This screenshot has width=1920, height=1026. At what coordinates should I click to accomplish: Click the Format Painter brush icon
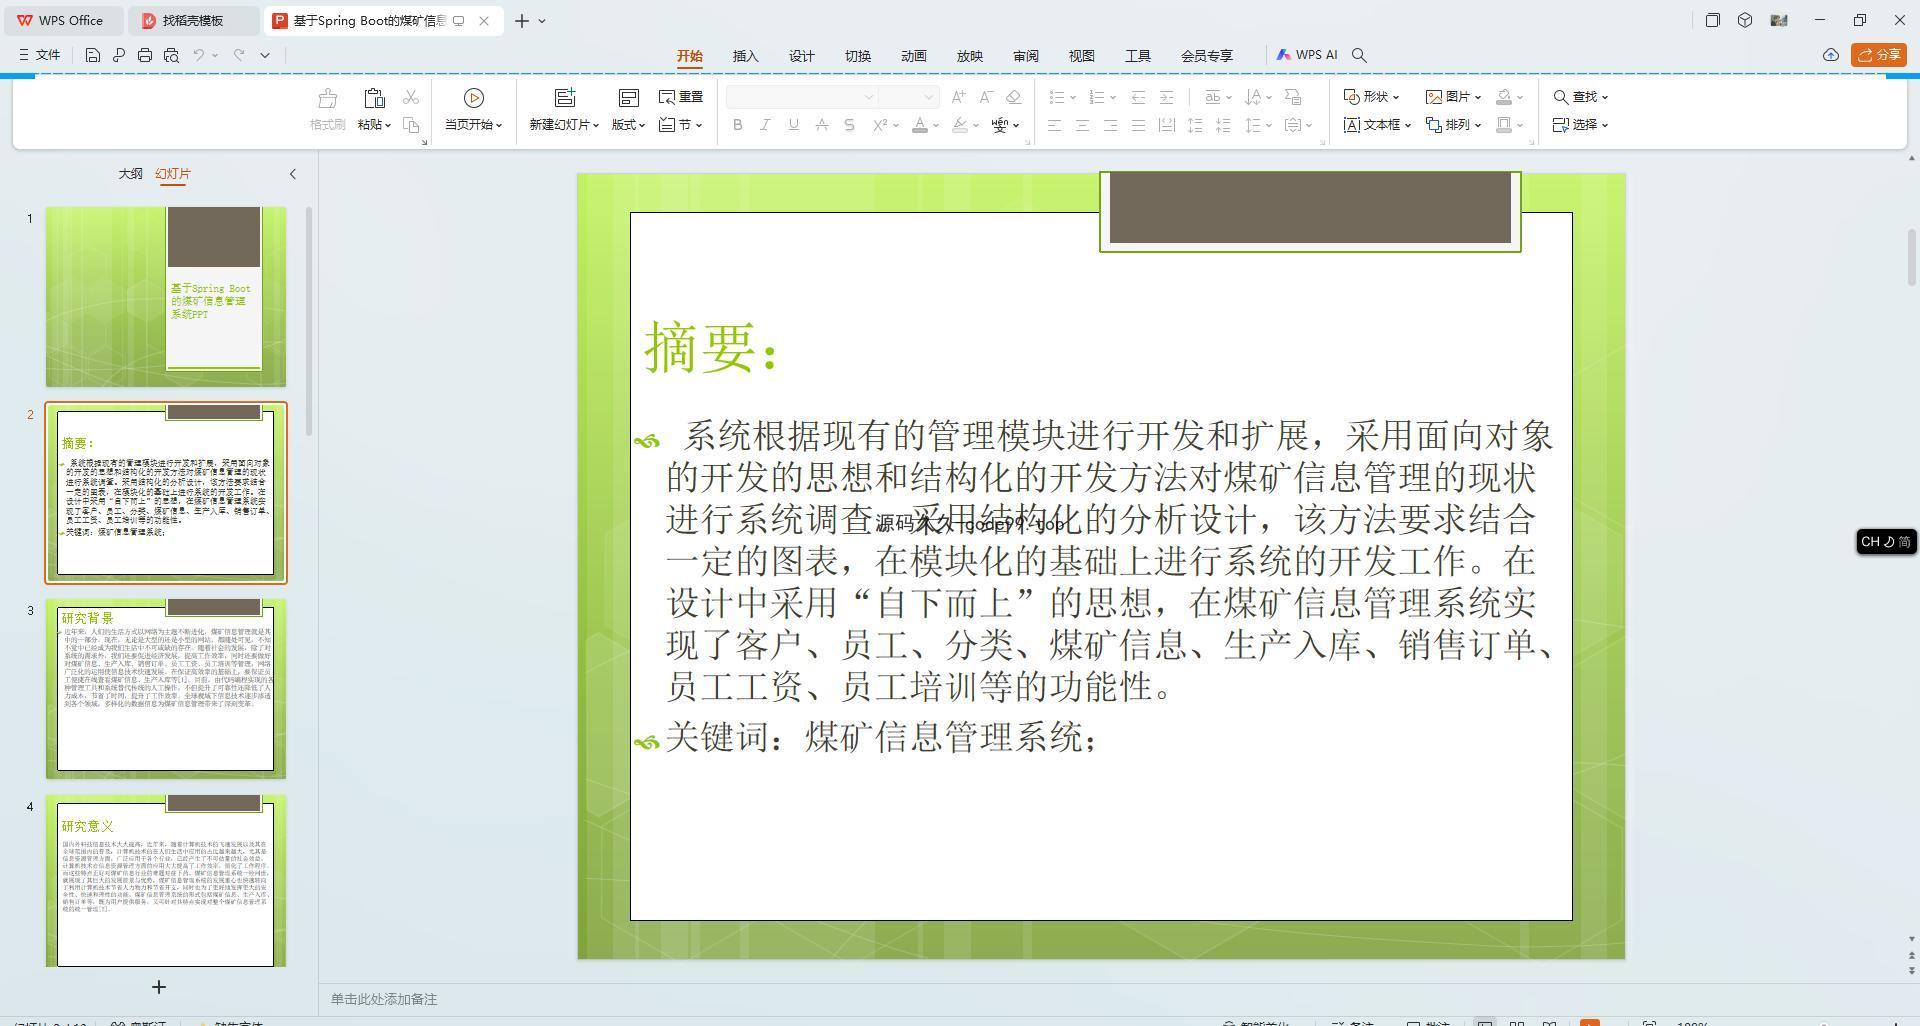click(327, 98)
